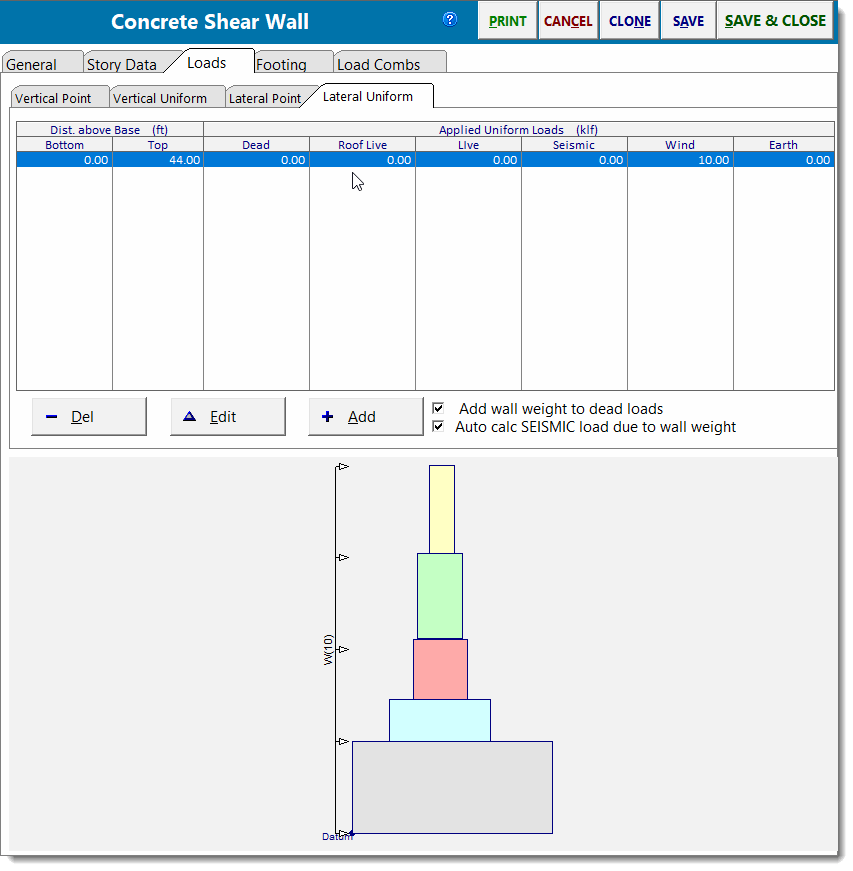The image size is (853, 871).
Task: Click the triangle icon on the Edit button
Action: 189,416
